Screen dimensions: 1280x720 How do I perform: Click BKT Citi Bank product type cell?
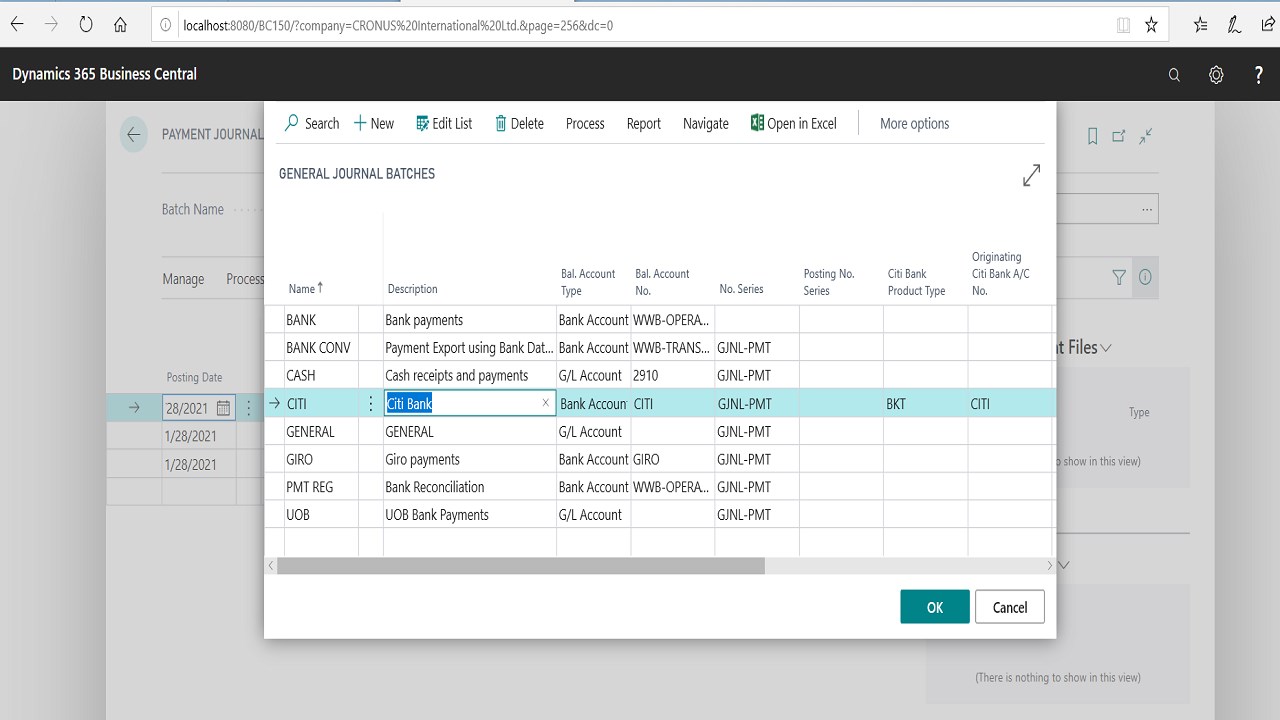pos(925,404)
